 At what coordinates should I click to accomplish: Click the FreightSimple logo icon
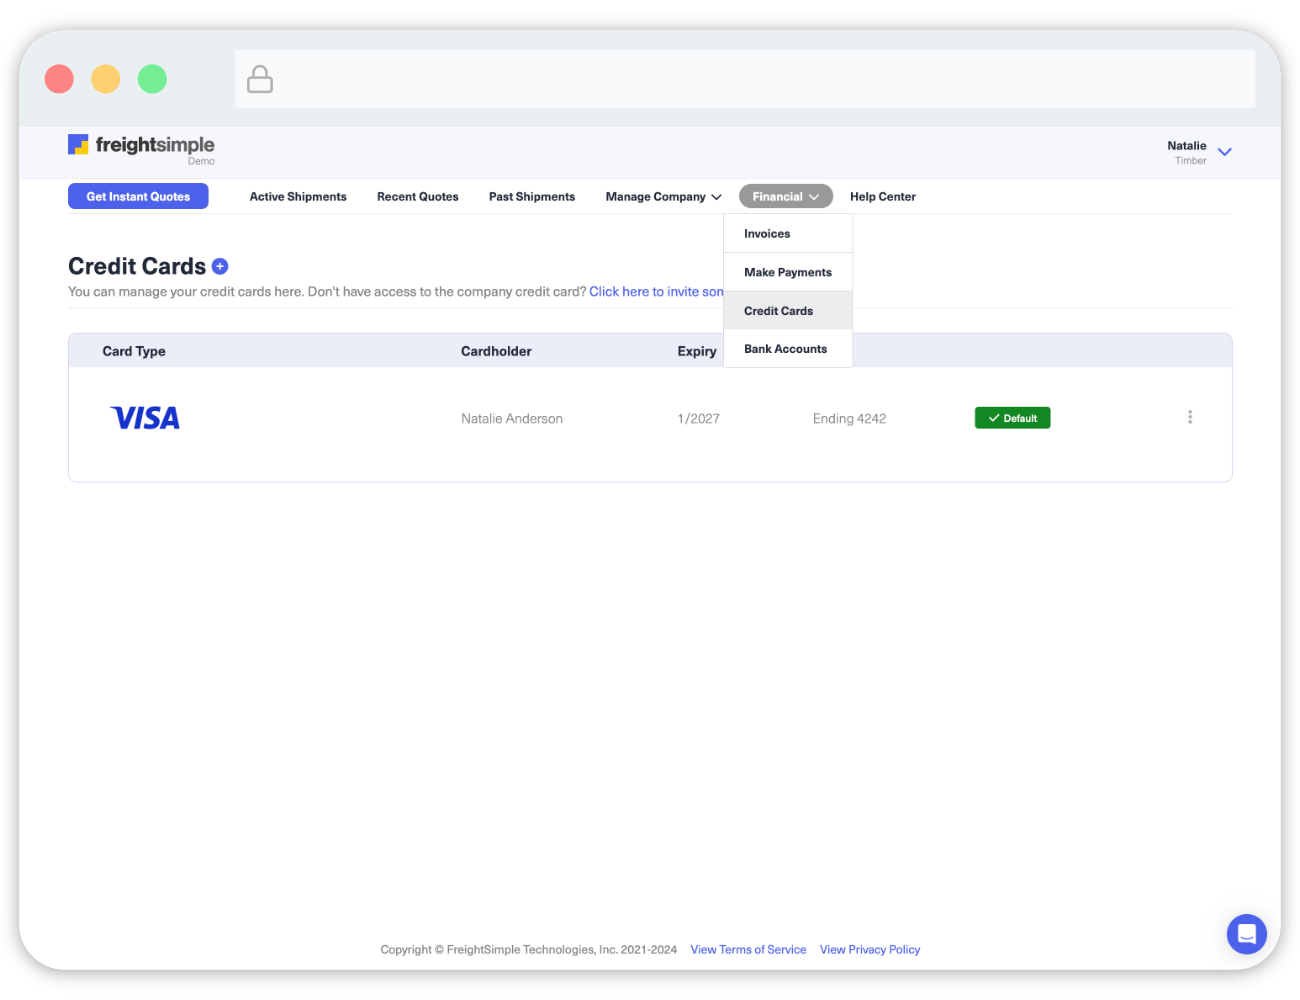point(78,145)
